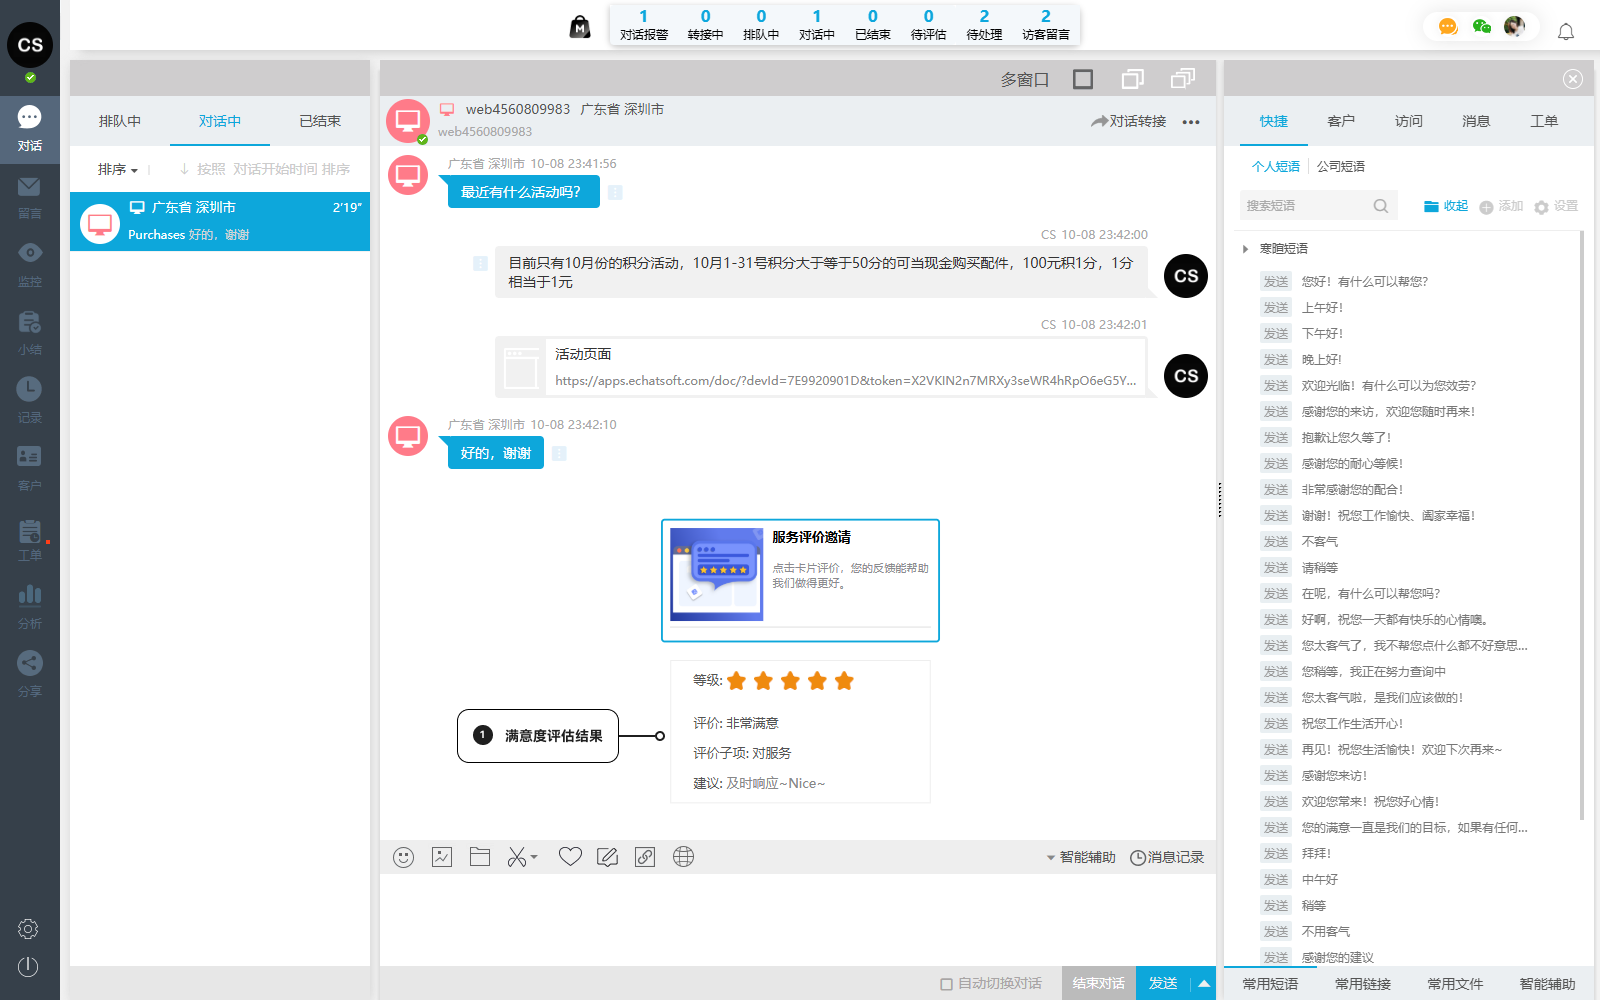Click the heart icon in chat toolbar

coord(570,857)
